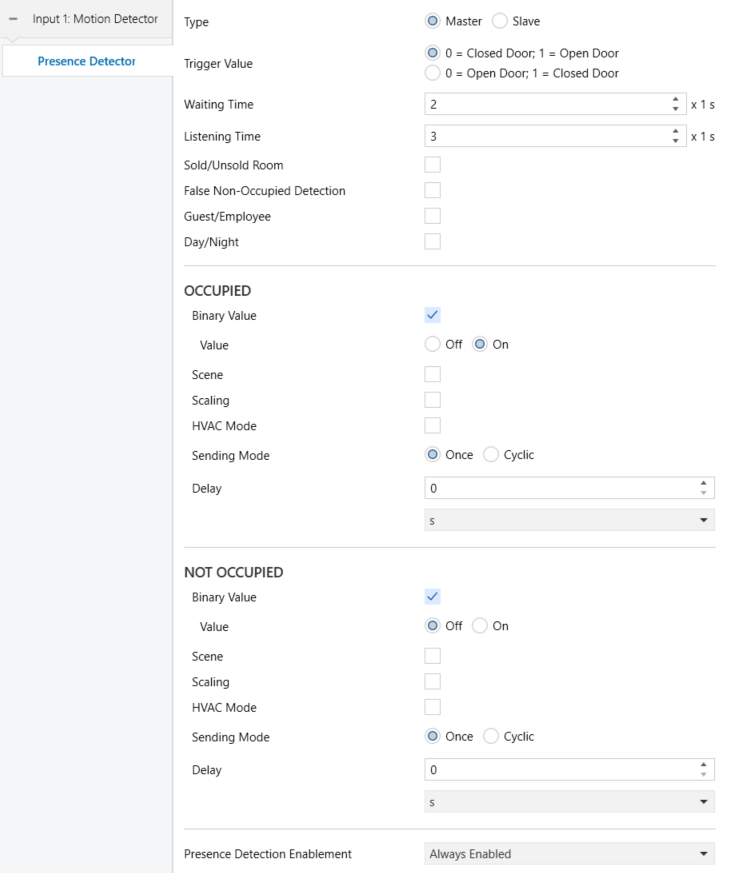This screenshot has width=730, height=873.
Task: Set OCCUPIED Value to On
Action: pos(479,344)
